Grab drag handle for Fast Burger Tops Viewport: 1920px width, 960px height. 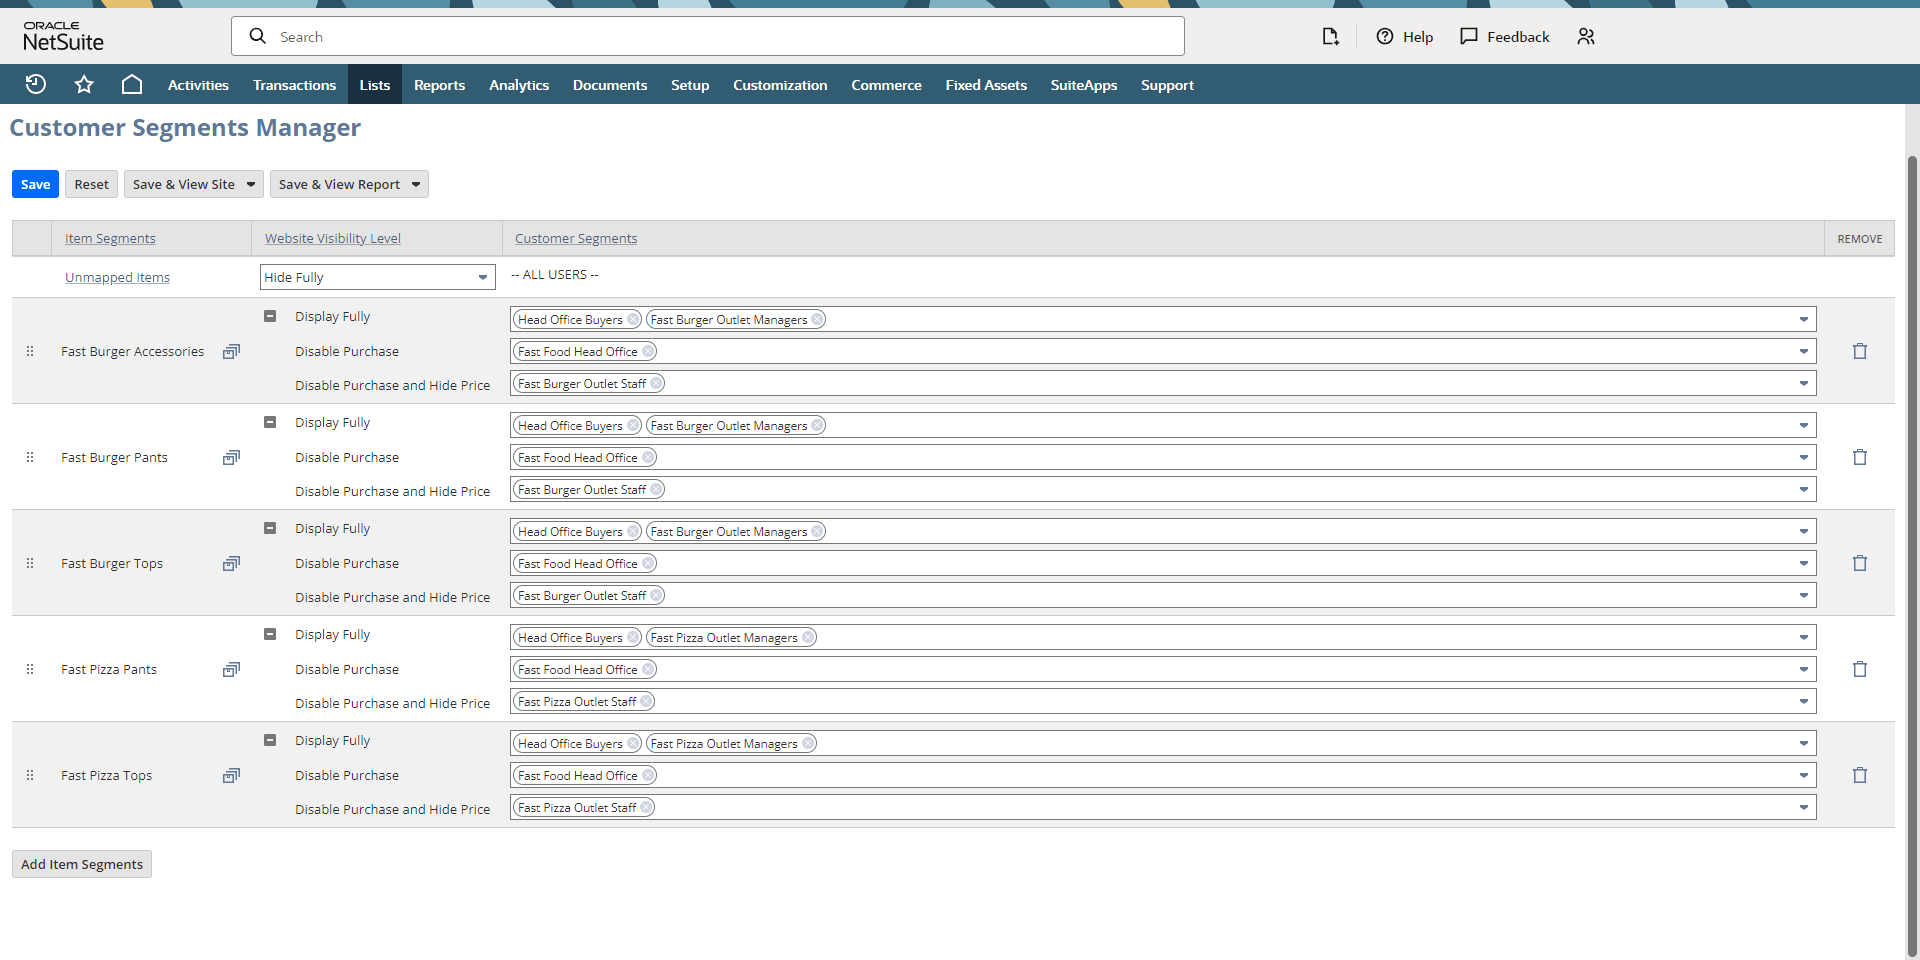click(x=30, y=563)
